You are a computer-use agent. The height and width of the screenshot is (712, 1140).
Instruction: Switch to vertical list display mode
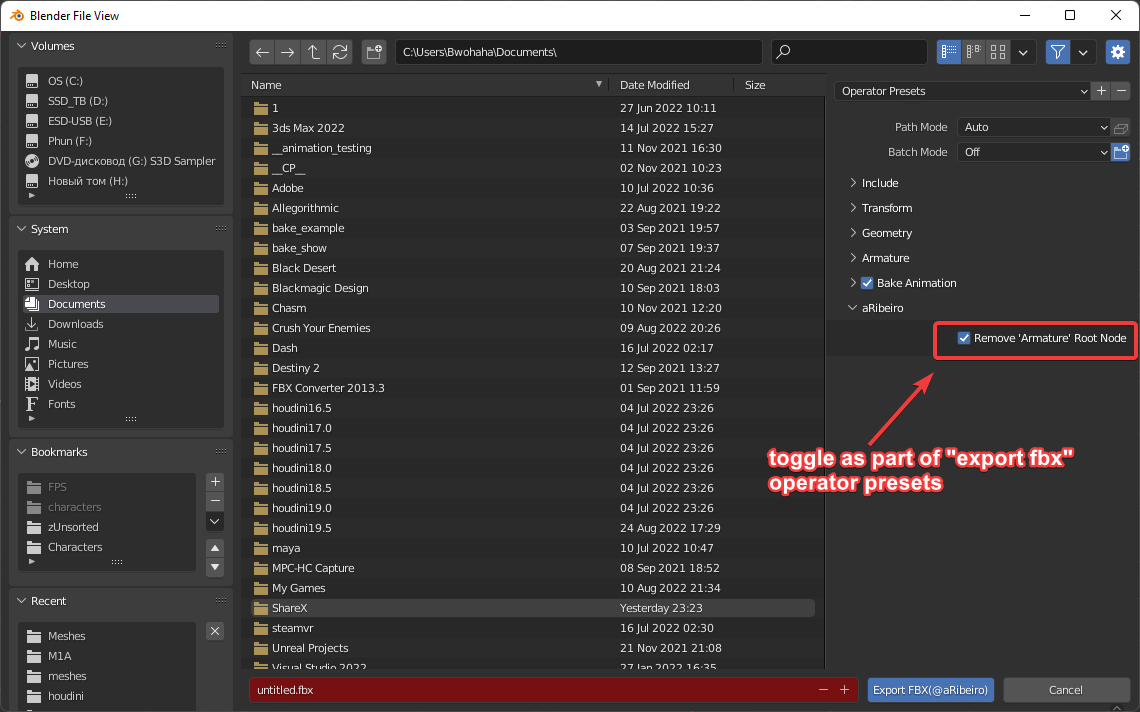(949, 52)
